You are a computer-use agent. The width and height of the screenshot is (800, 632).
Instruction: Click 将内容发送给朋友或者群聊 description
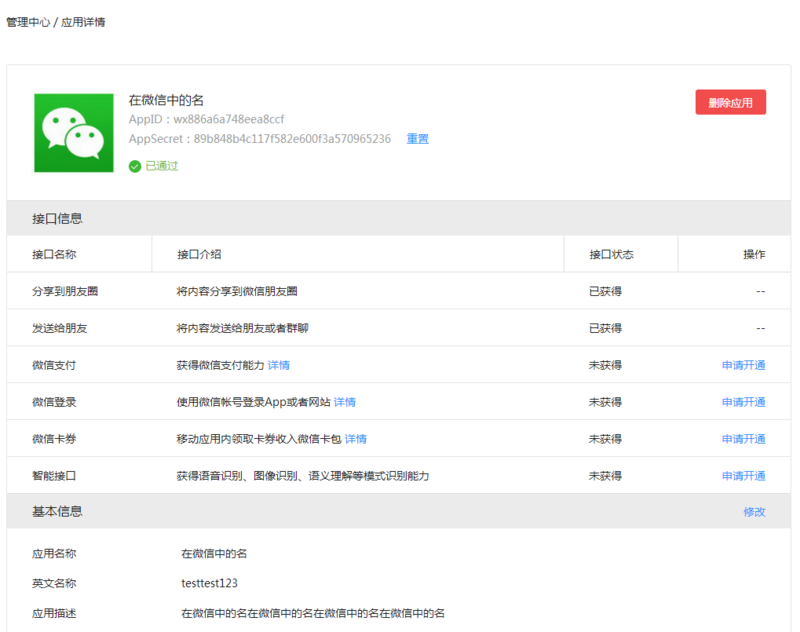[x=242, y=328]
